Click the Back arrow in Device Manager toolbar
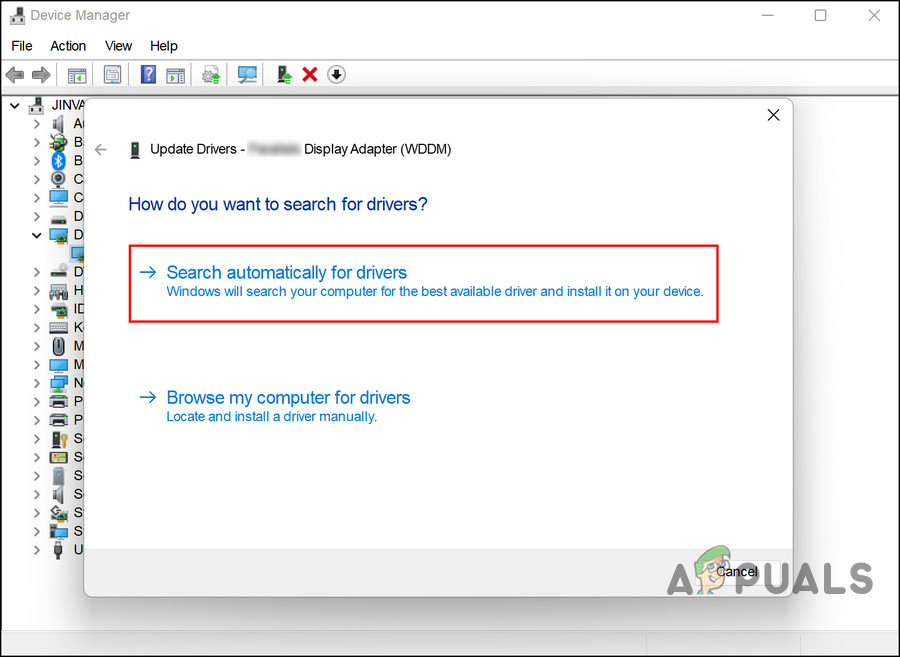 click(14, 75)
